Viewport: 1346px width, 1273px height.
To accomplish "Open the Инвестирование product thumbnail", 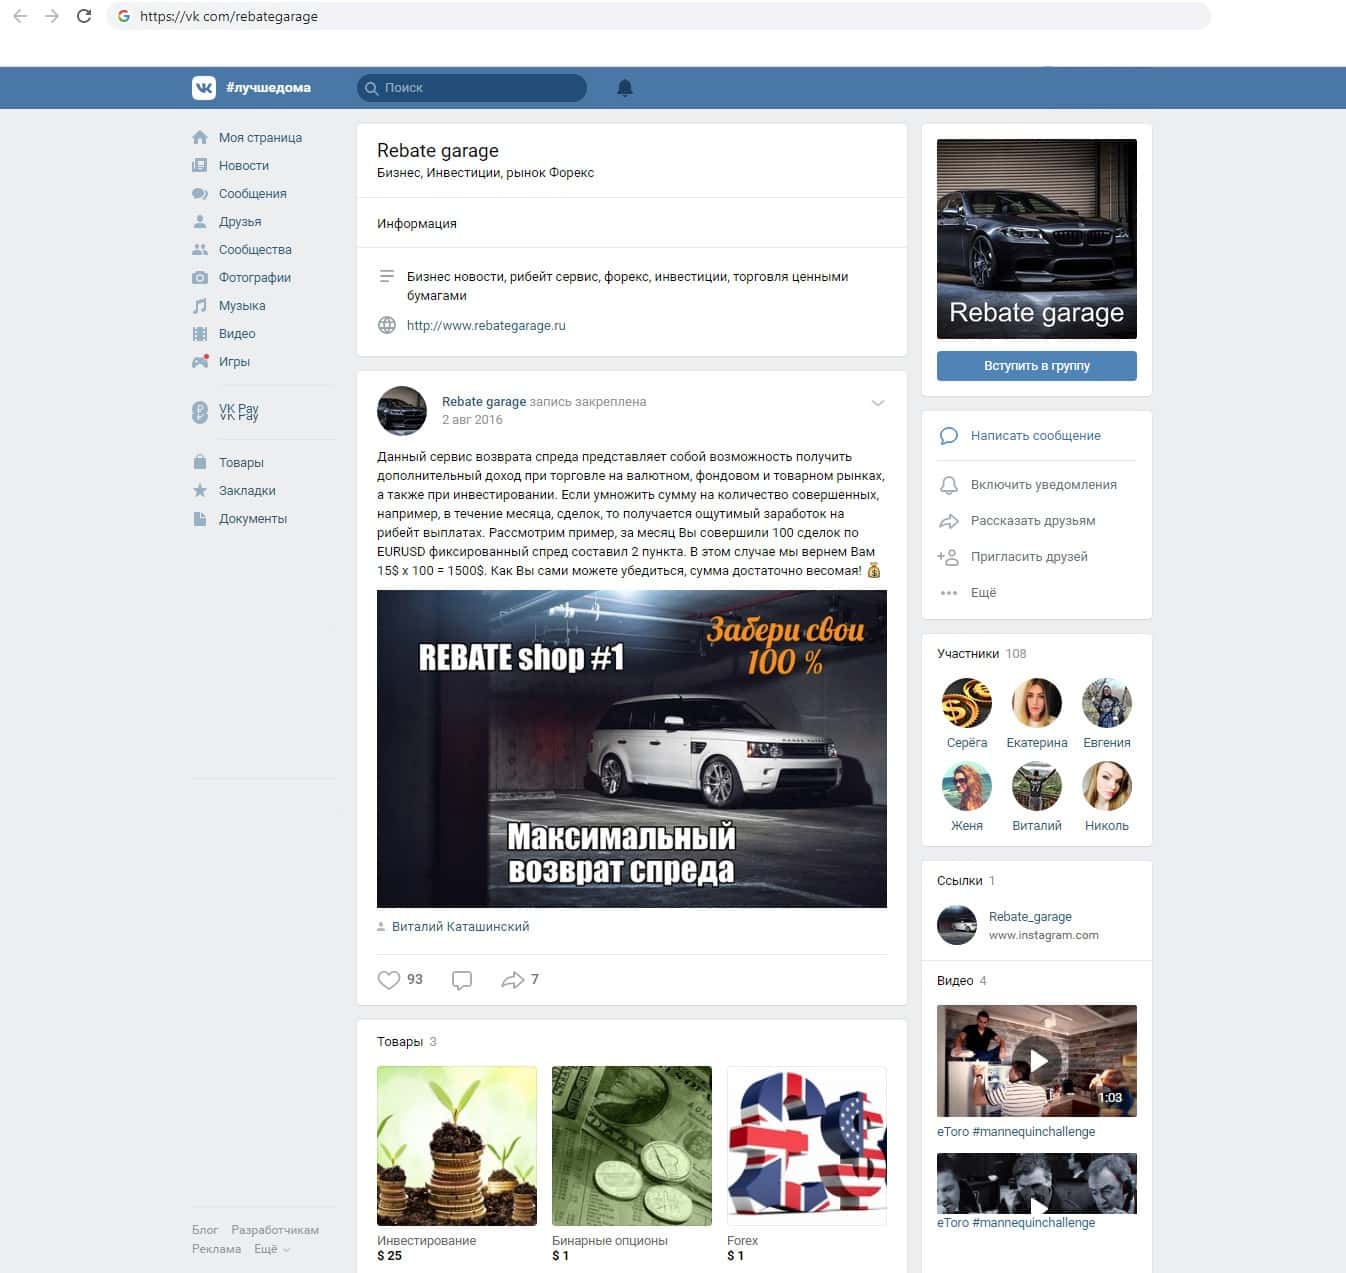I will pyautogui.click(x=457, y=1146).
